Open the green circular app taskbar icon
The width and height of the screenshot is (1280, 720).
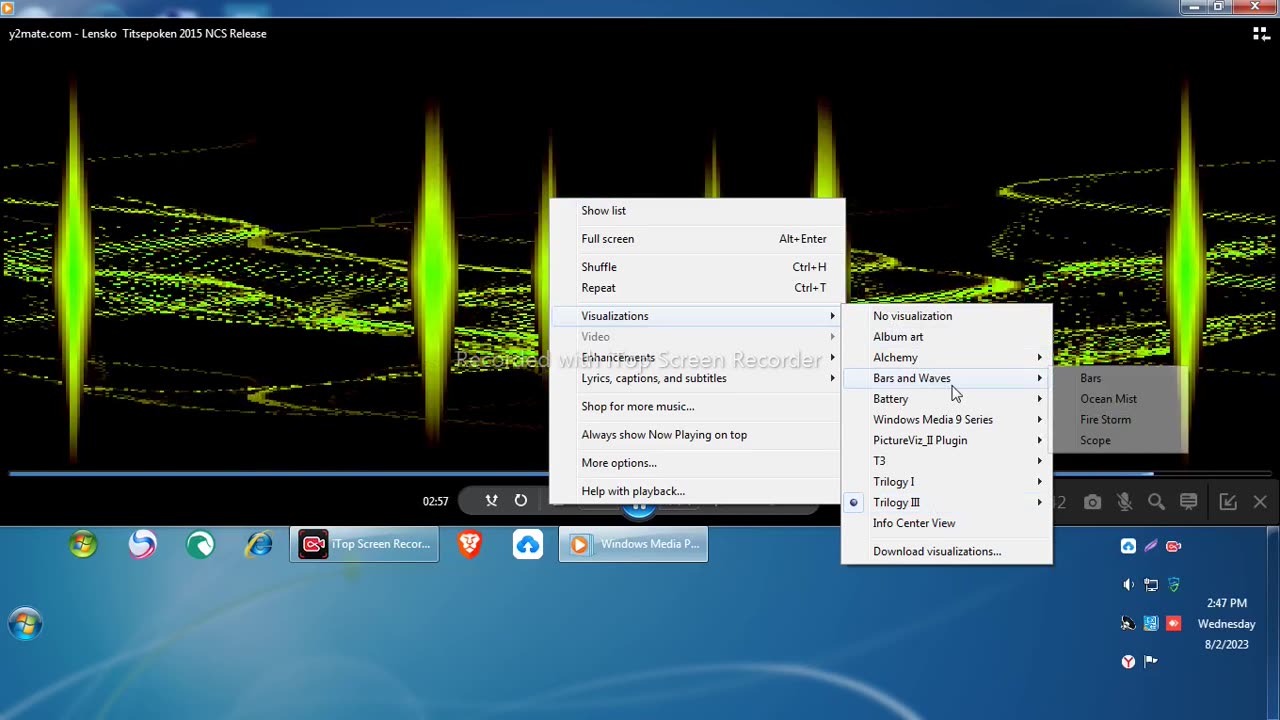(200, 544)
